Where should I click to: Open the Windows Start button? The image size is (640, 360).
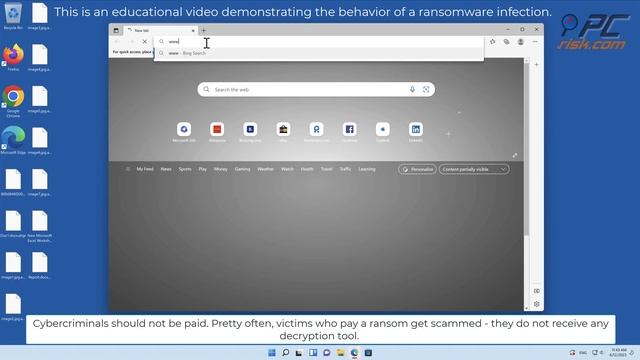(272, 353)
